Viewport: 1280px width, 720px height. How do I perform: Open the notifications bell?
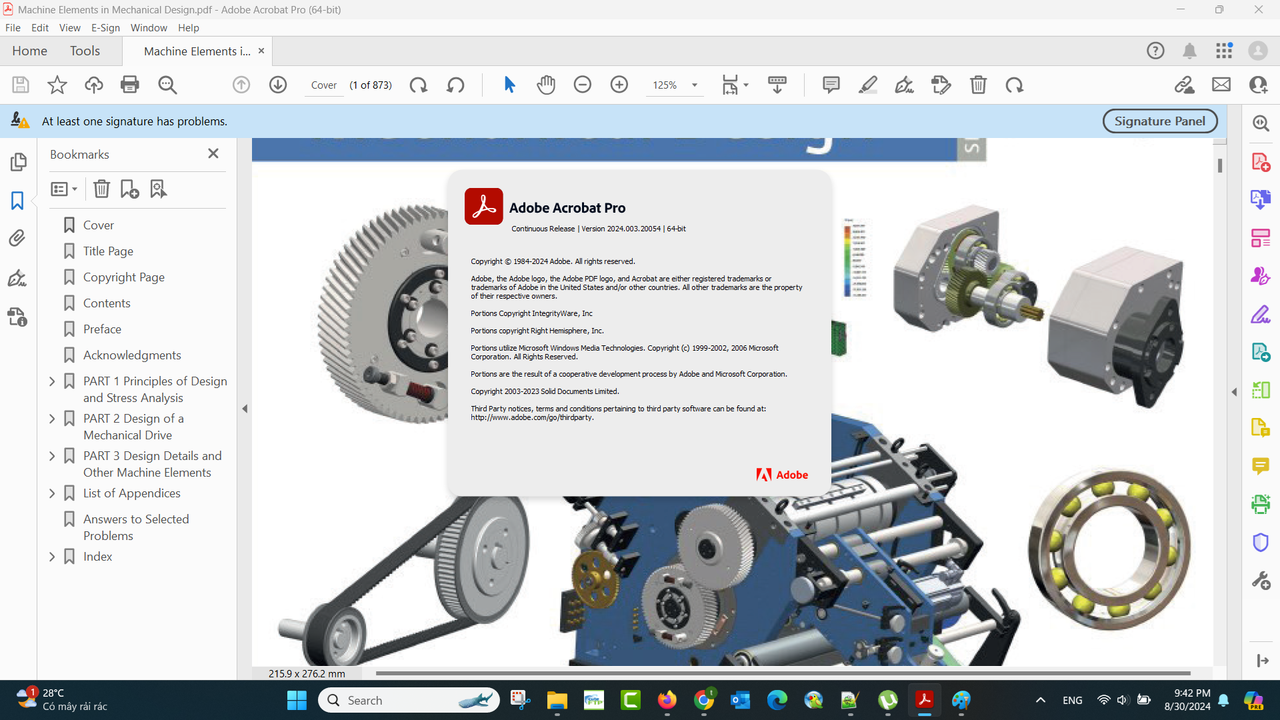point(1190,51)
